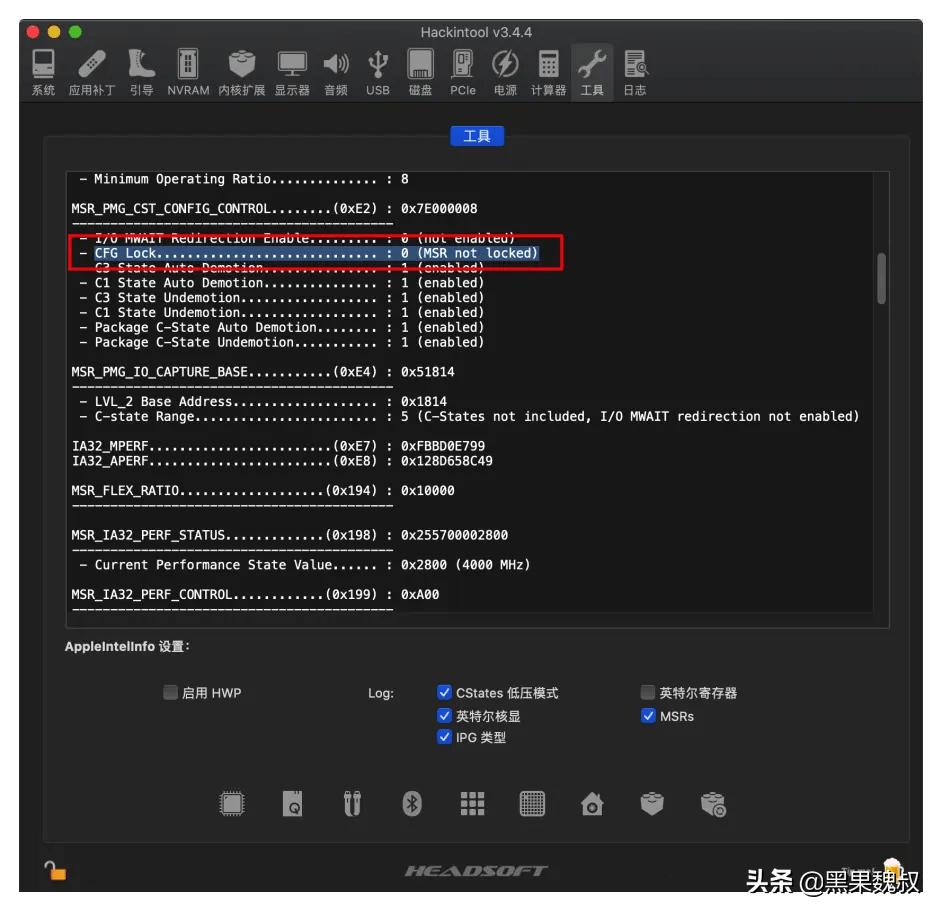
Task: Open the 电源 power section
Action: pos(505,73)
